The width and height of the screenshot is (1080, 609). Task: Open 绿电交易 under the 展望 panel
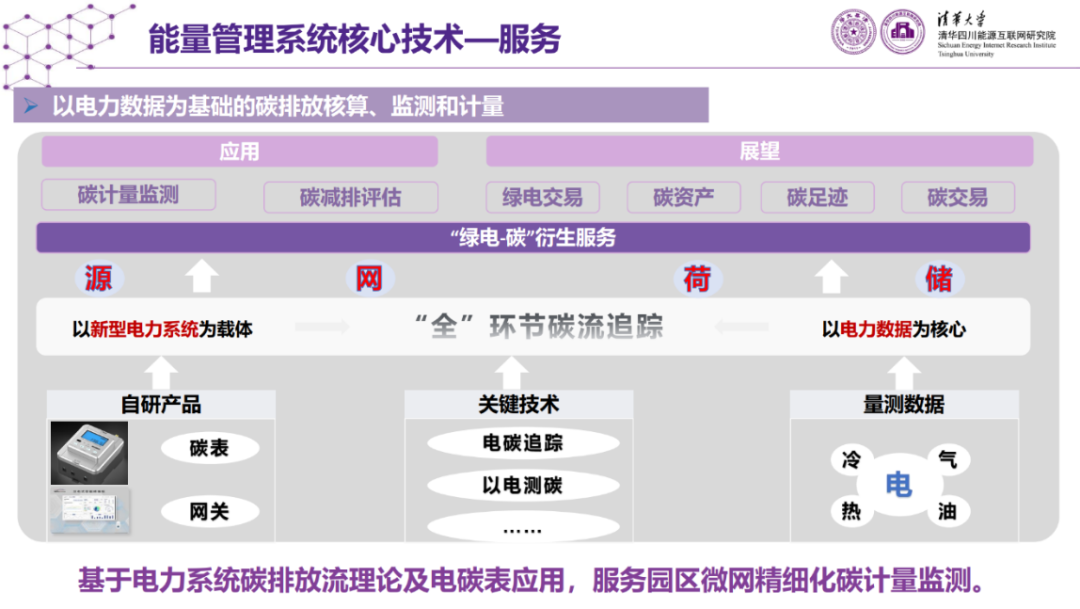542,196
